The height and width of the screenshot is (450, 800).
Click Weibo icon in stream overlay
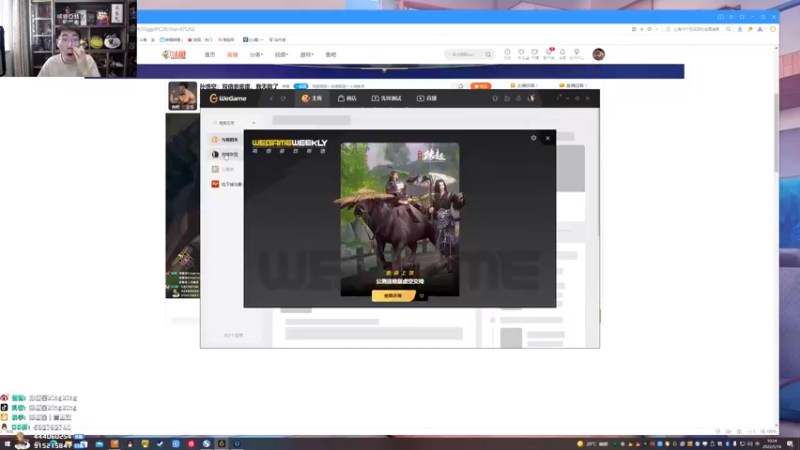click(x=4, y=397)
